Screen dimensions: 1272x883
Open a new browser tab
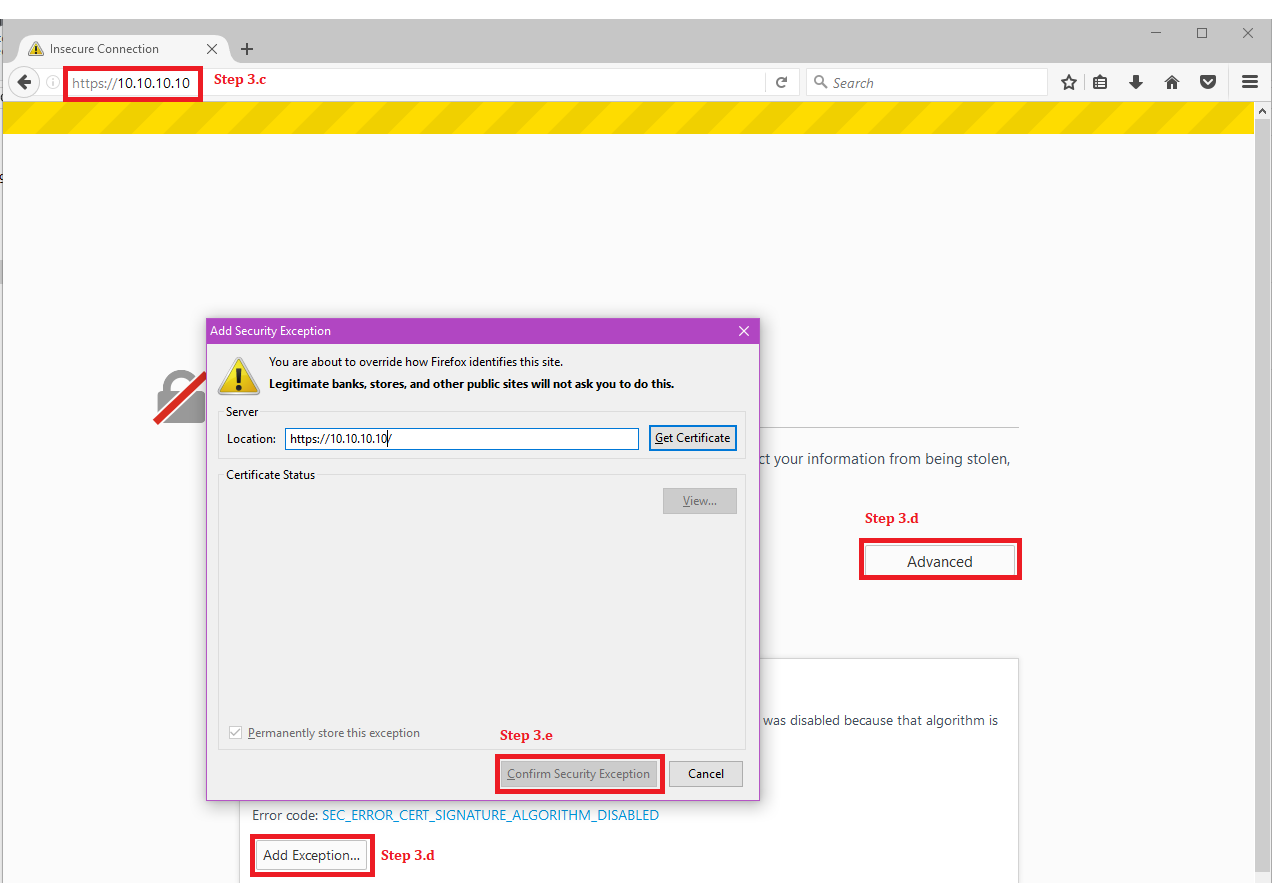(x=246, y=48)
